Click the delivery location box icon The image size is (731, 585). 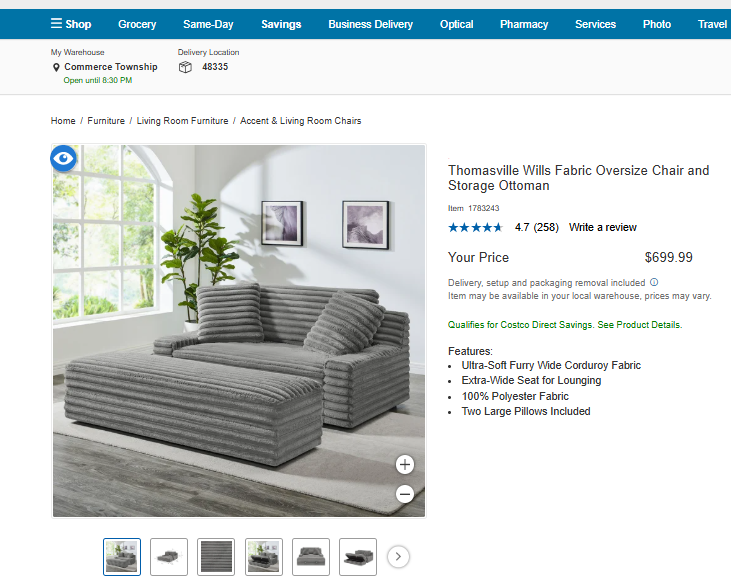(x=185, y=67)
